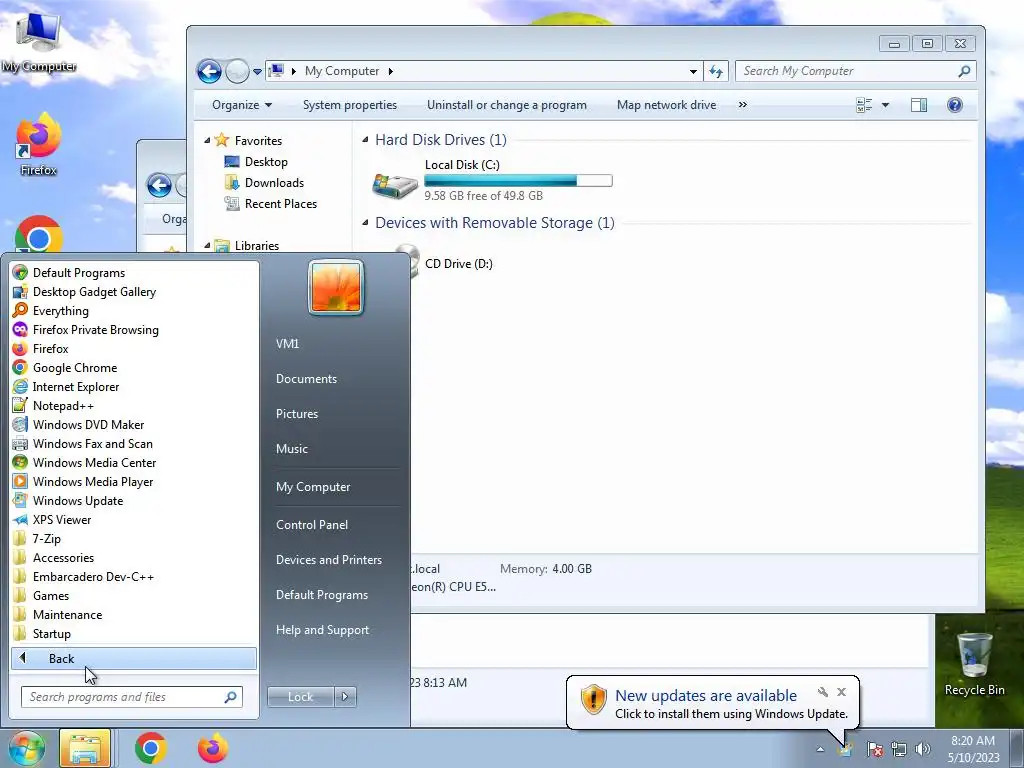Click the Lock button

coord(300,697)
